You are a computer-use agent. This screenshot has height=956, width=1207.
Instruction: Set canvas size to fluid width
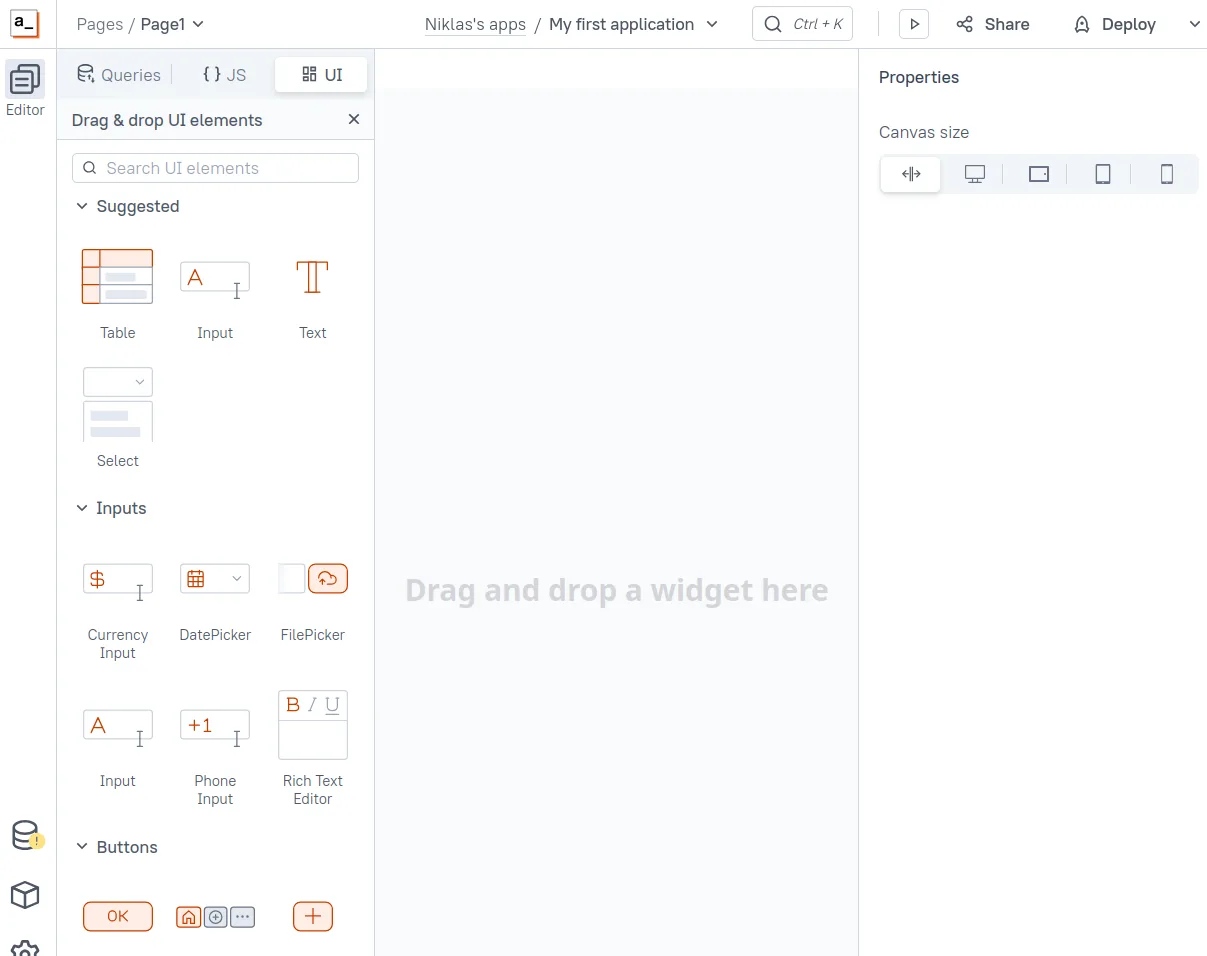(x=910, y=174)
